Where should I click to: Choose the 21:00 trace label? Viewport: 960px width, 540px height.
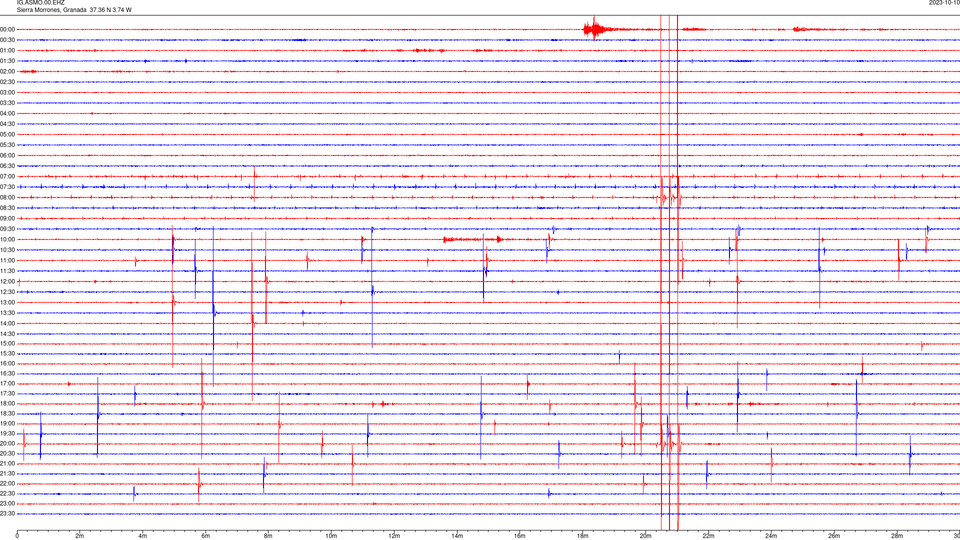click(7, 463)
